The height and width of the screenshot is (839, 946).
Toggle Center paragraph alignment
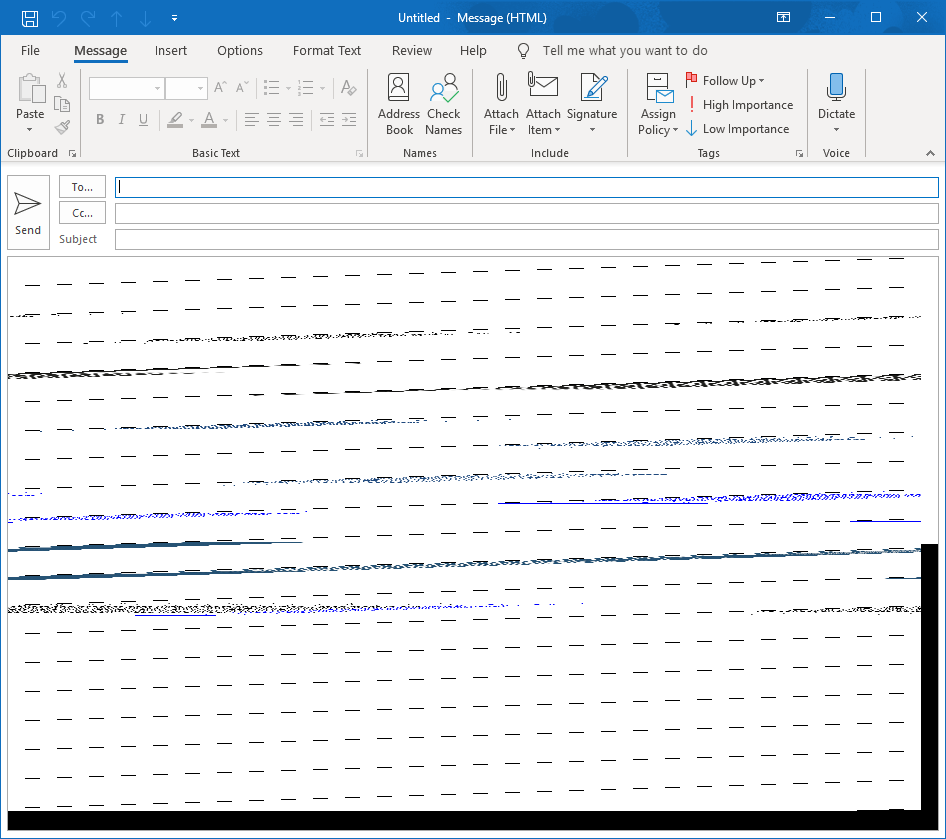tap(274, 119)
